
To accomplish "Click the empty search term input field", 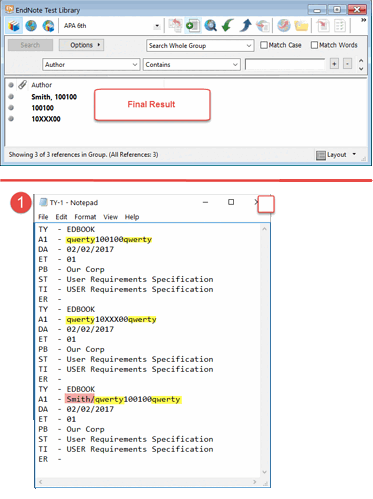I will click(285, 64).
